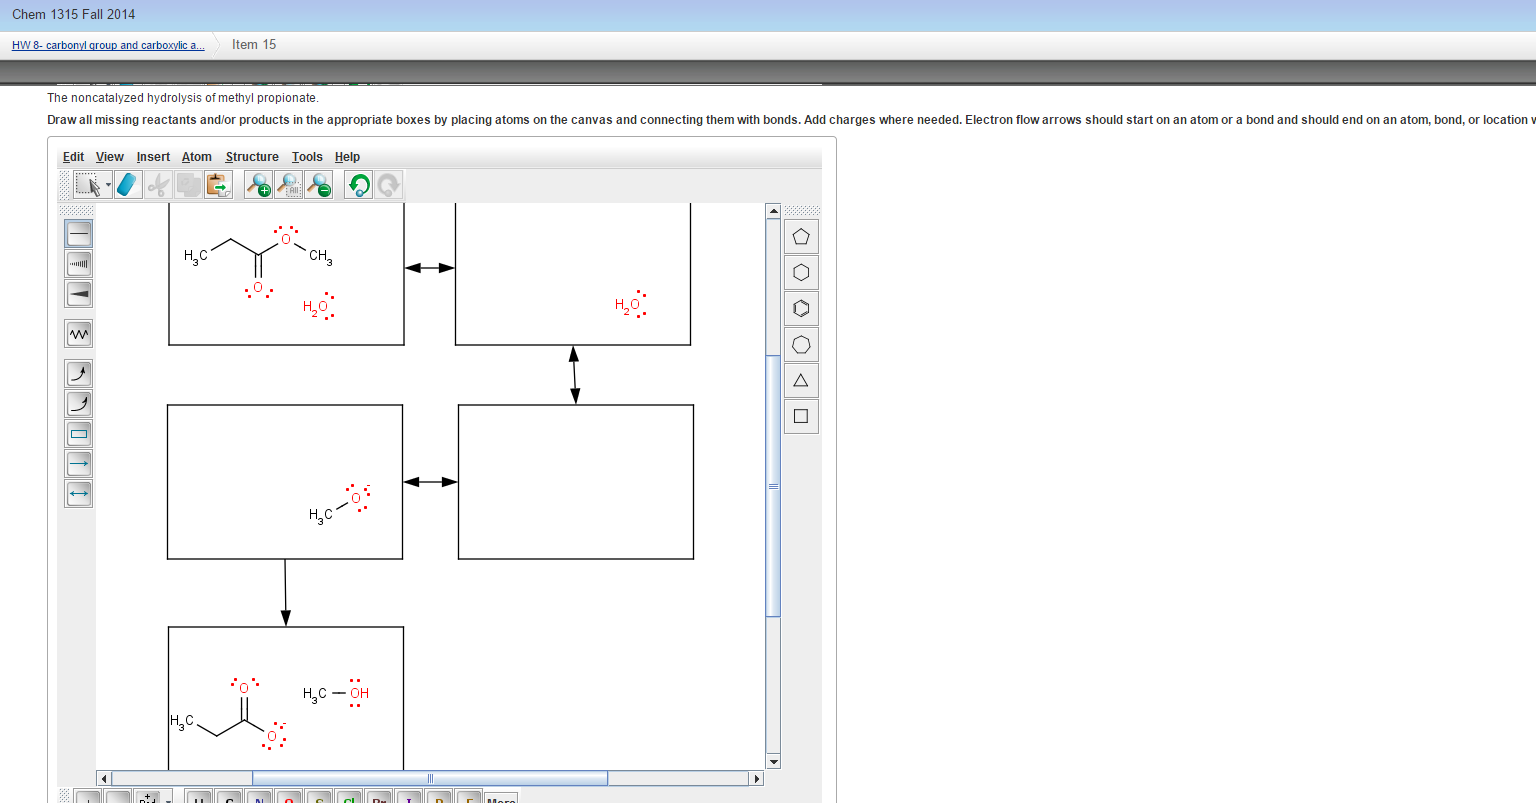The height and width of the screenshot is (803, 1536).
Task: Click the green Undo arrow icon
Action: [x=357, y=184]
